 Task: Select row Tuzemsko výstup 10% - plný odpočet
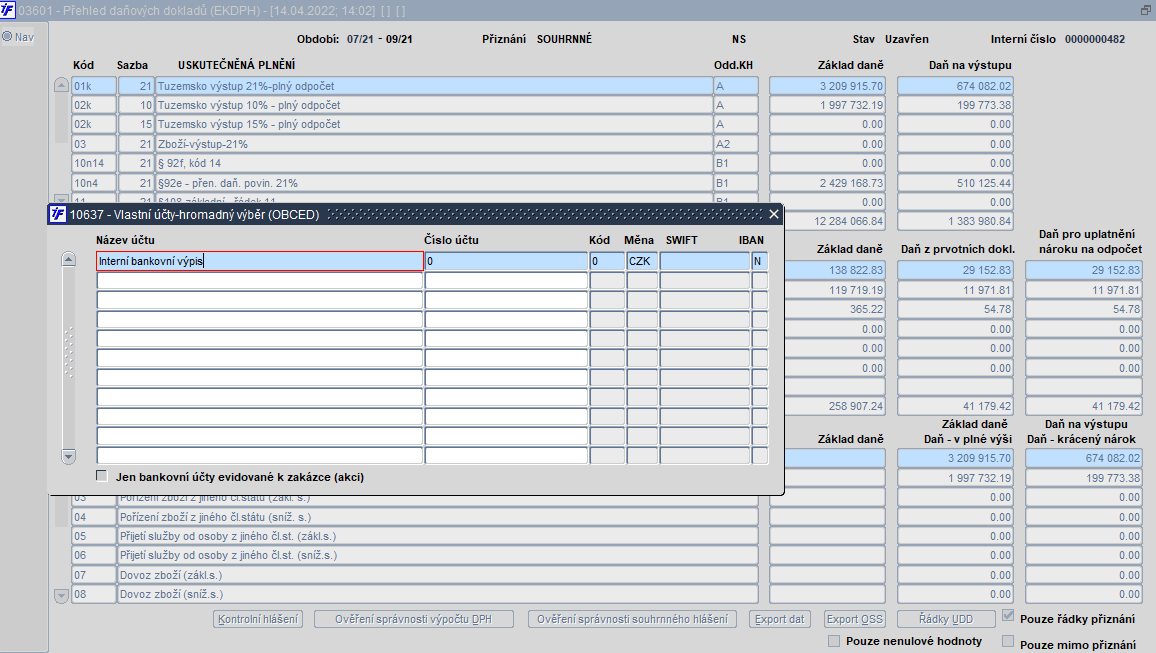point(434,105)
